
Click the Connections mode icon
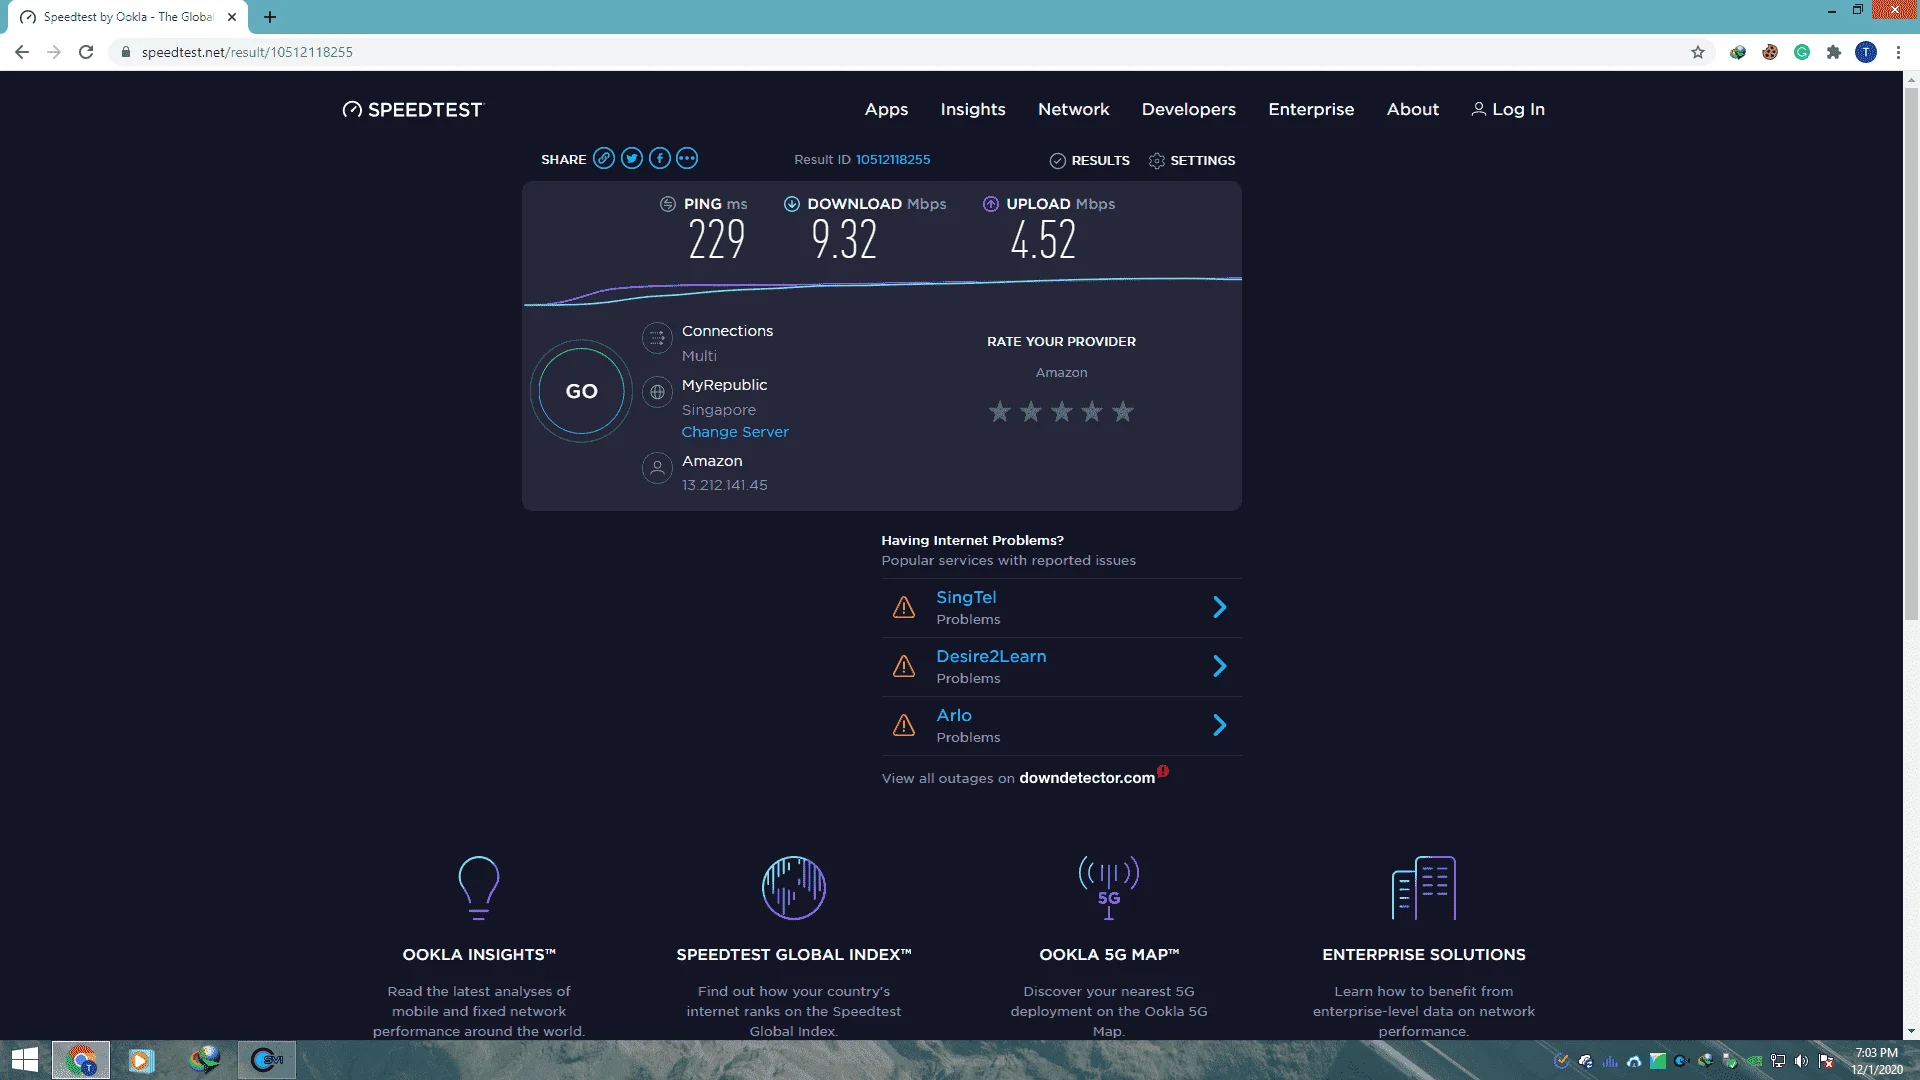click(x=657, y=339)
